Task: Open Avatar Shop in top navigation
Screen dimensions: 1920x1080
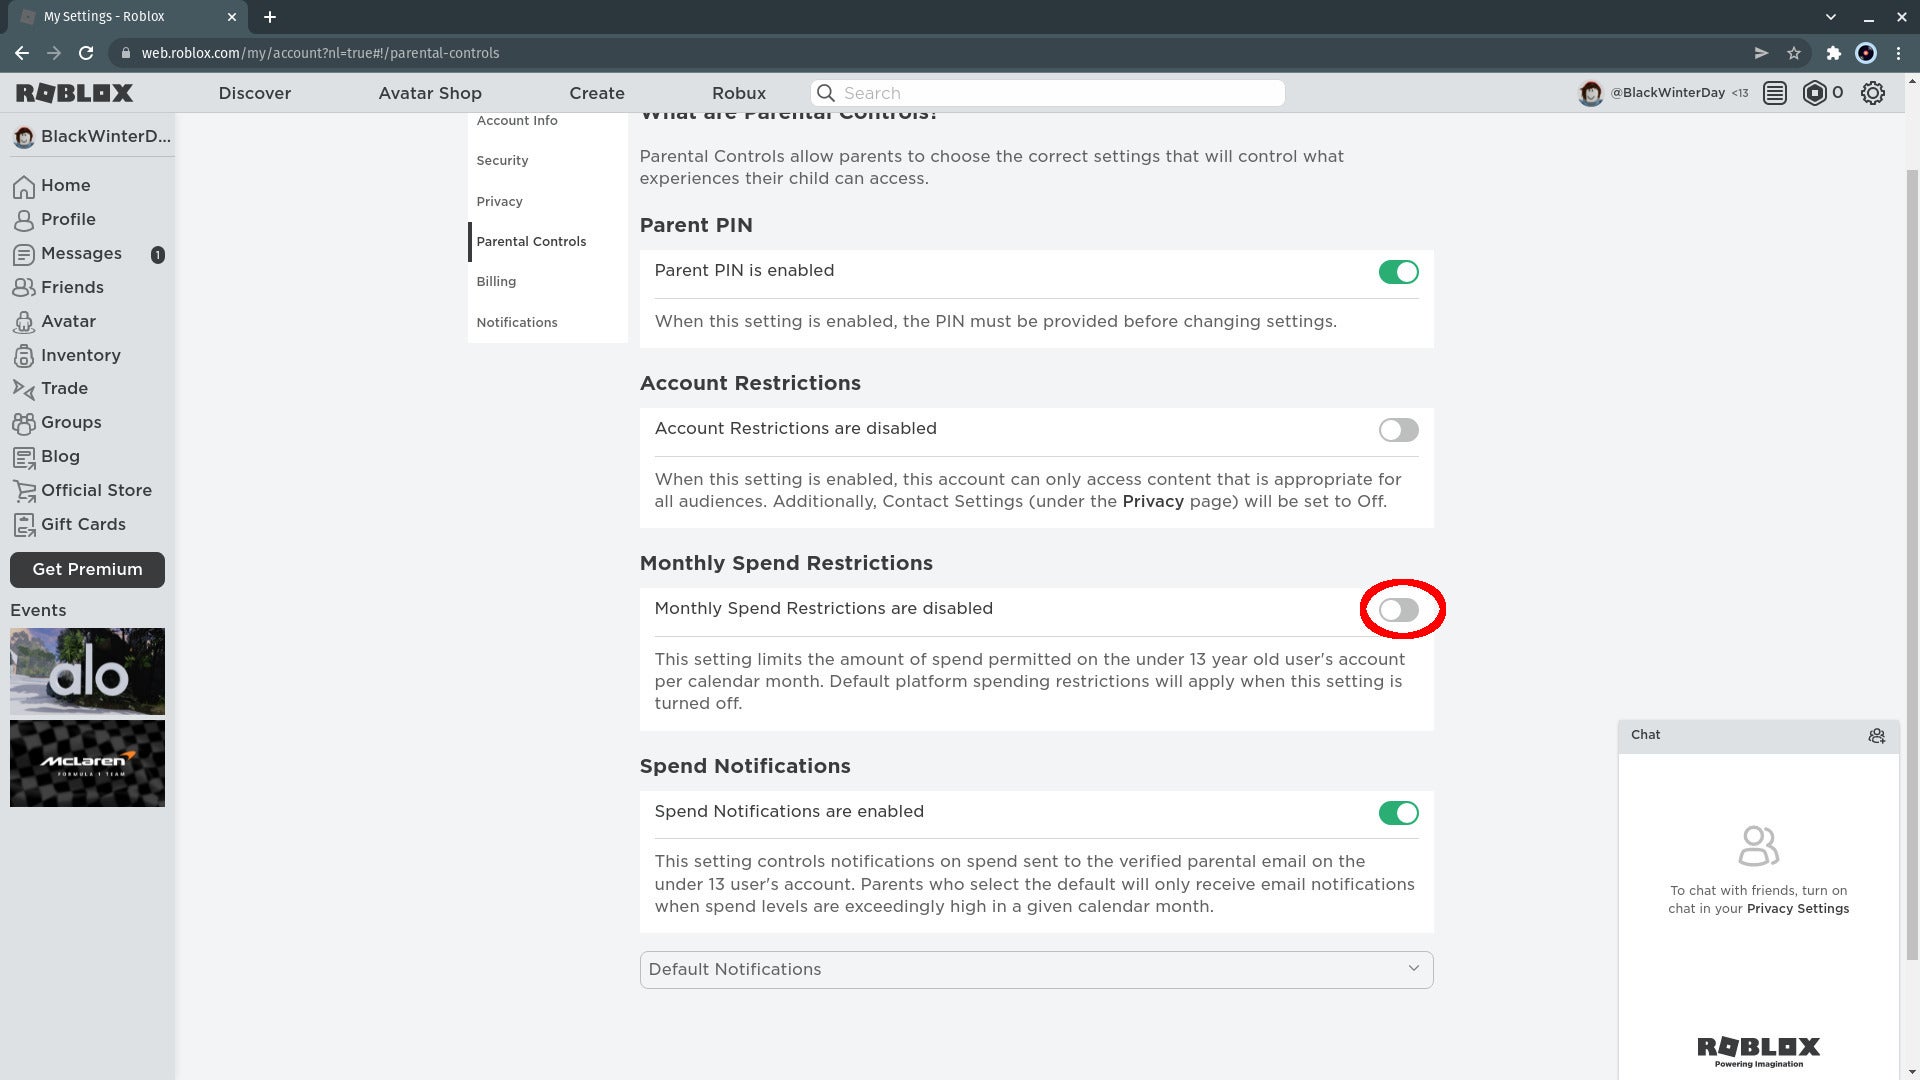Action: click(430, 93)
